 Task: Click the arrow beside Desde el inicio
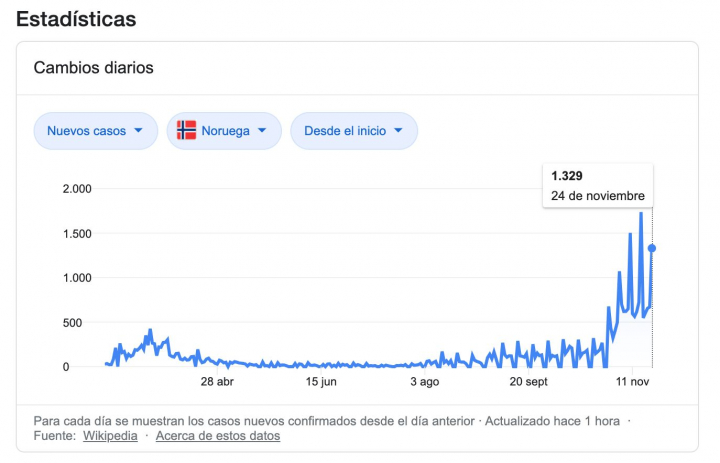coord(398,131)
